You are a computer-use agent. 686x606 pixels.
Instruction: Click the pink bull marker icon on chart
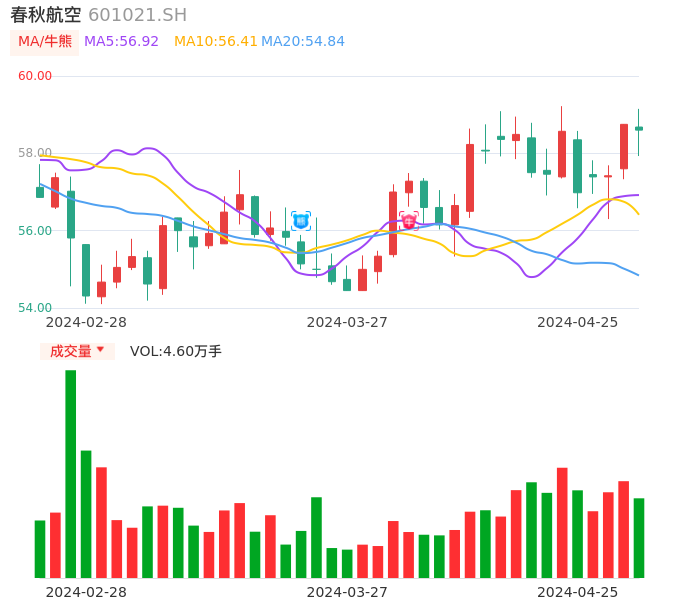[409, 221]
